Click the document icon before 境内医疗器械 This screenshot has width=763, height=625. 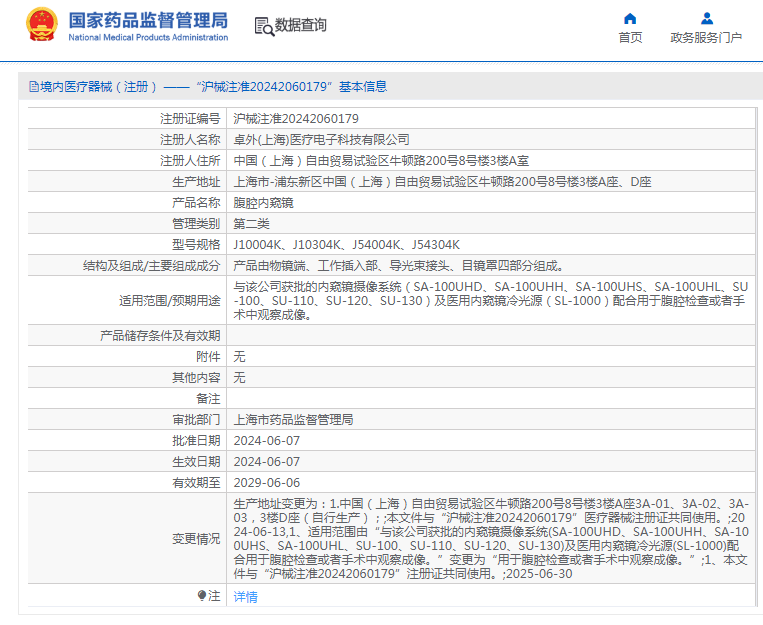[x=34, y=87]
